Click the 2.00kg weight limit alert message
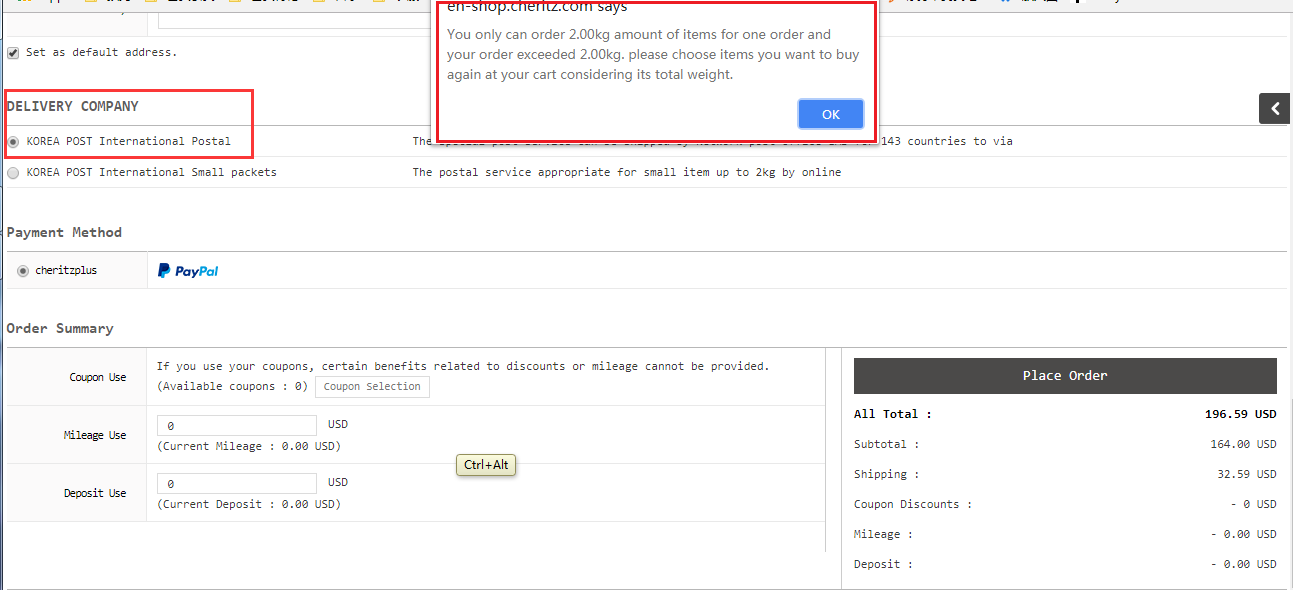The image size is (1293, 590). click(653, 55)
